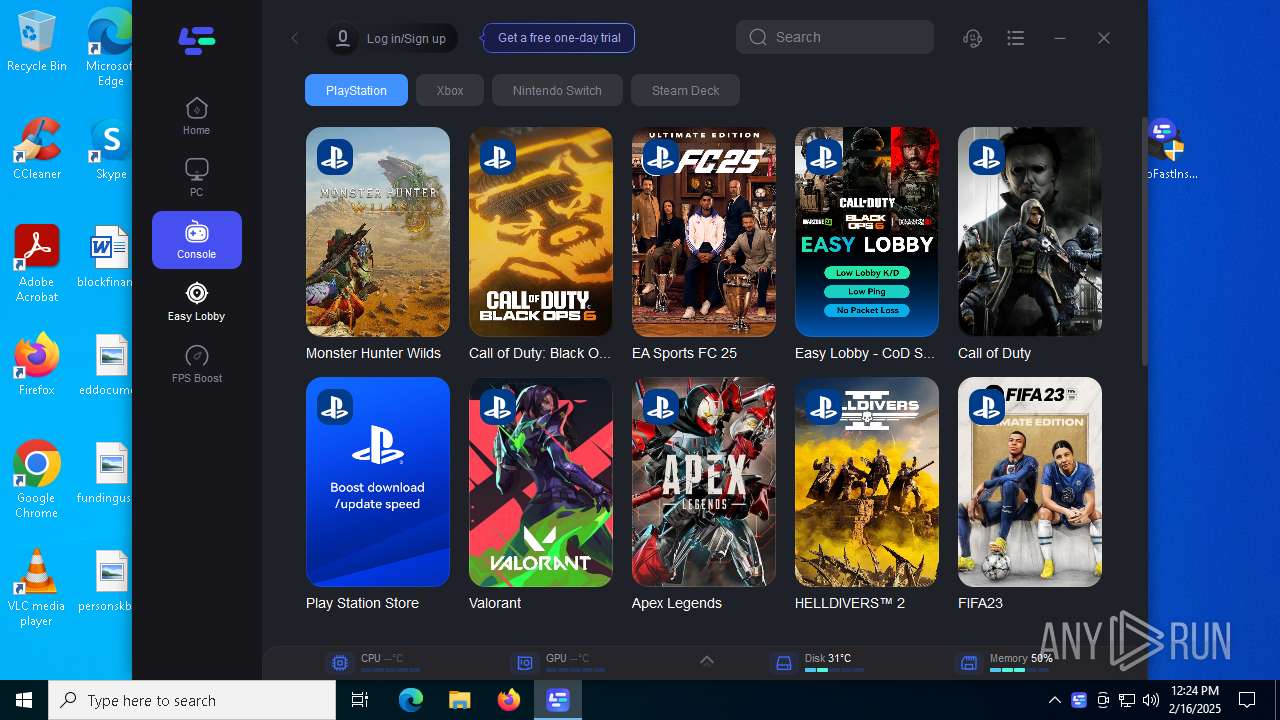Switch to the PlayStation tab
This screenshot has height=720, width=1280.
coord(356,90)
